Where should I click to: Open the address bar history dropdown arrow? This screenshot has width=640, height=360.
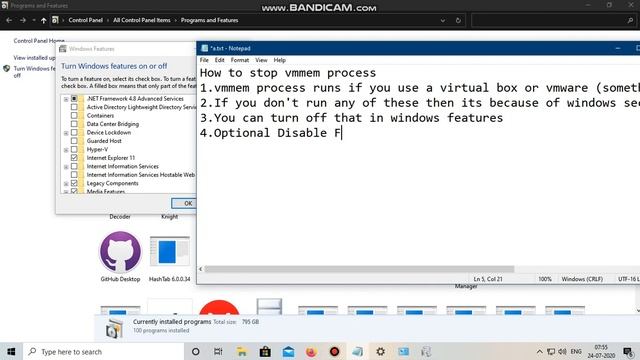tap(443, 20)
